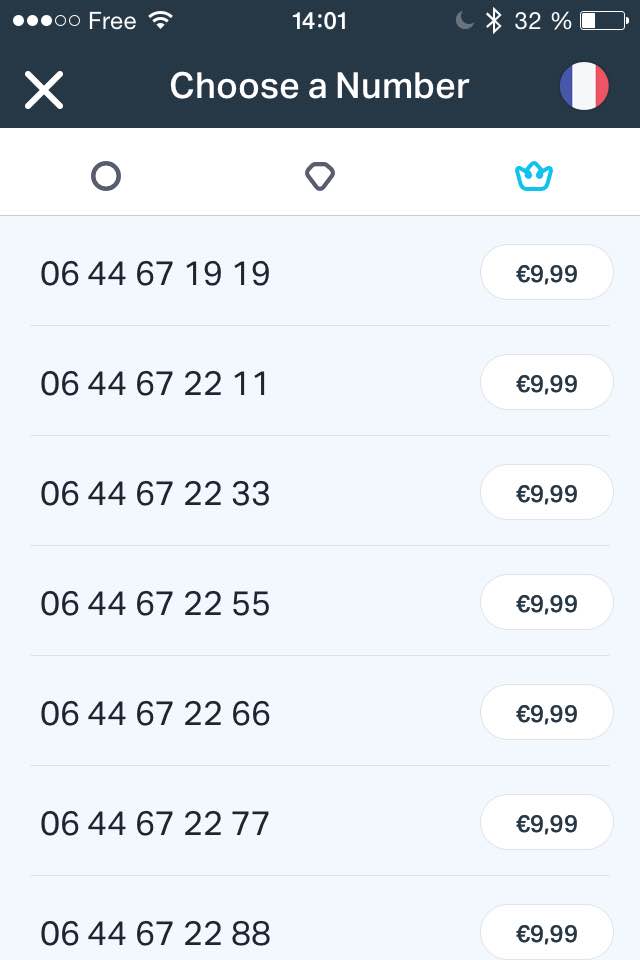Image resolution: width=640 pixels, height=960 pixels.
Task: Tap the Wi-Fi icon in status bar
Action: [x=159, y=20]
